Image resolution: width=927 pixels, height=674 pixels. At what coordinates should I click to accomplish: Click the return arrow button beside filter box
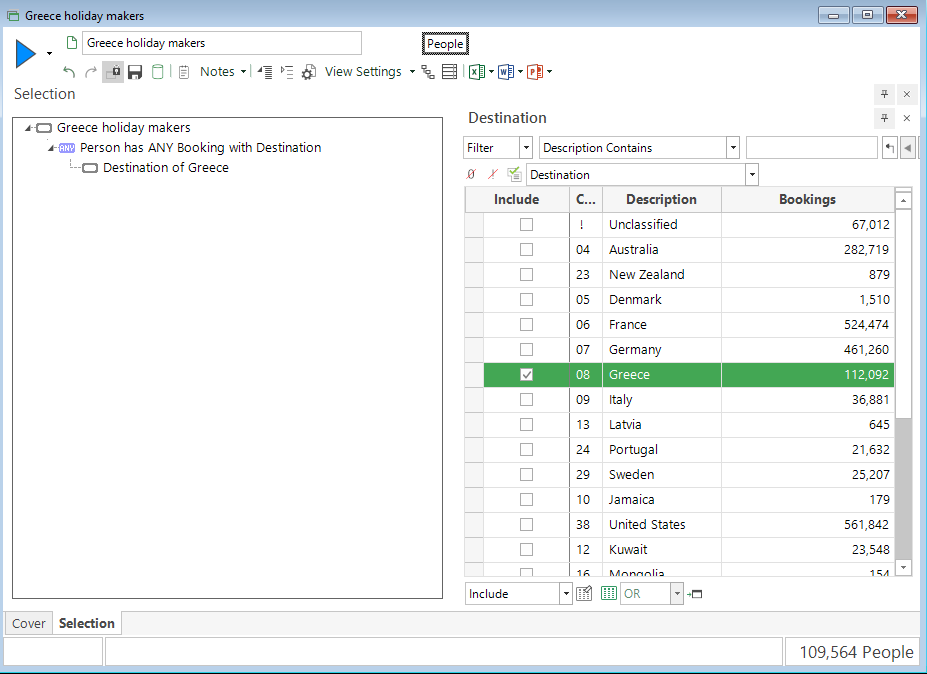[x=889, y=148]
